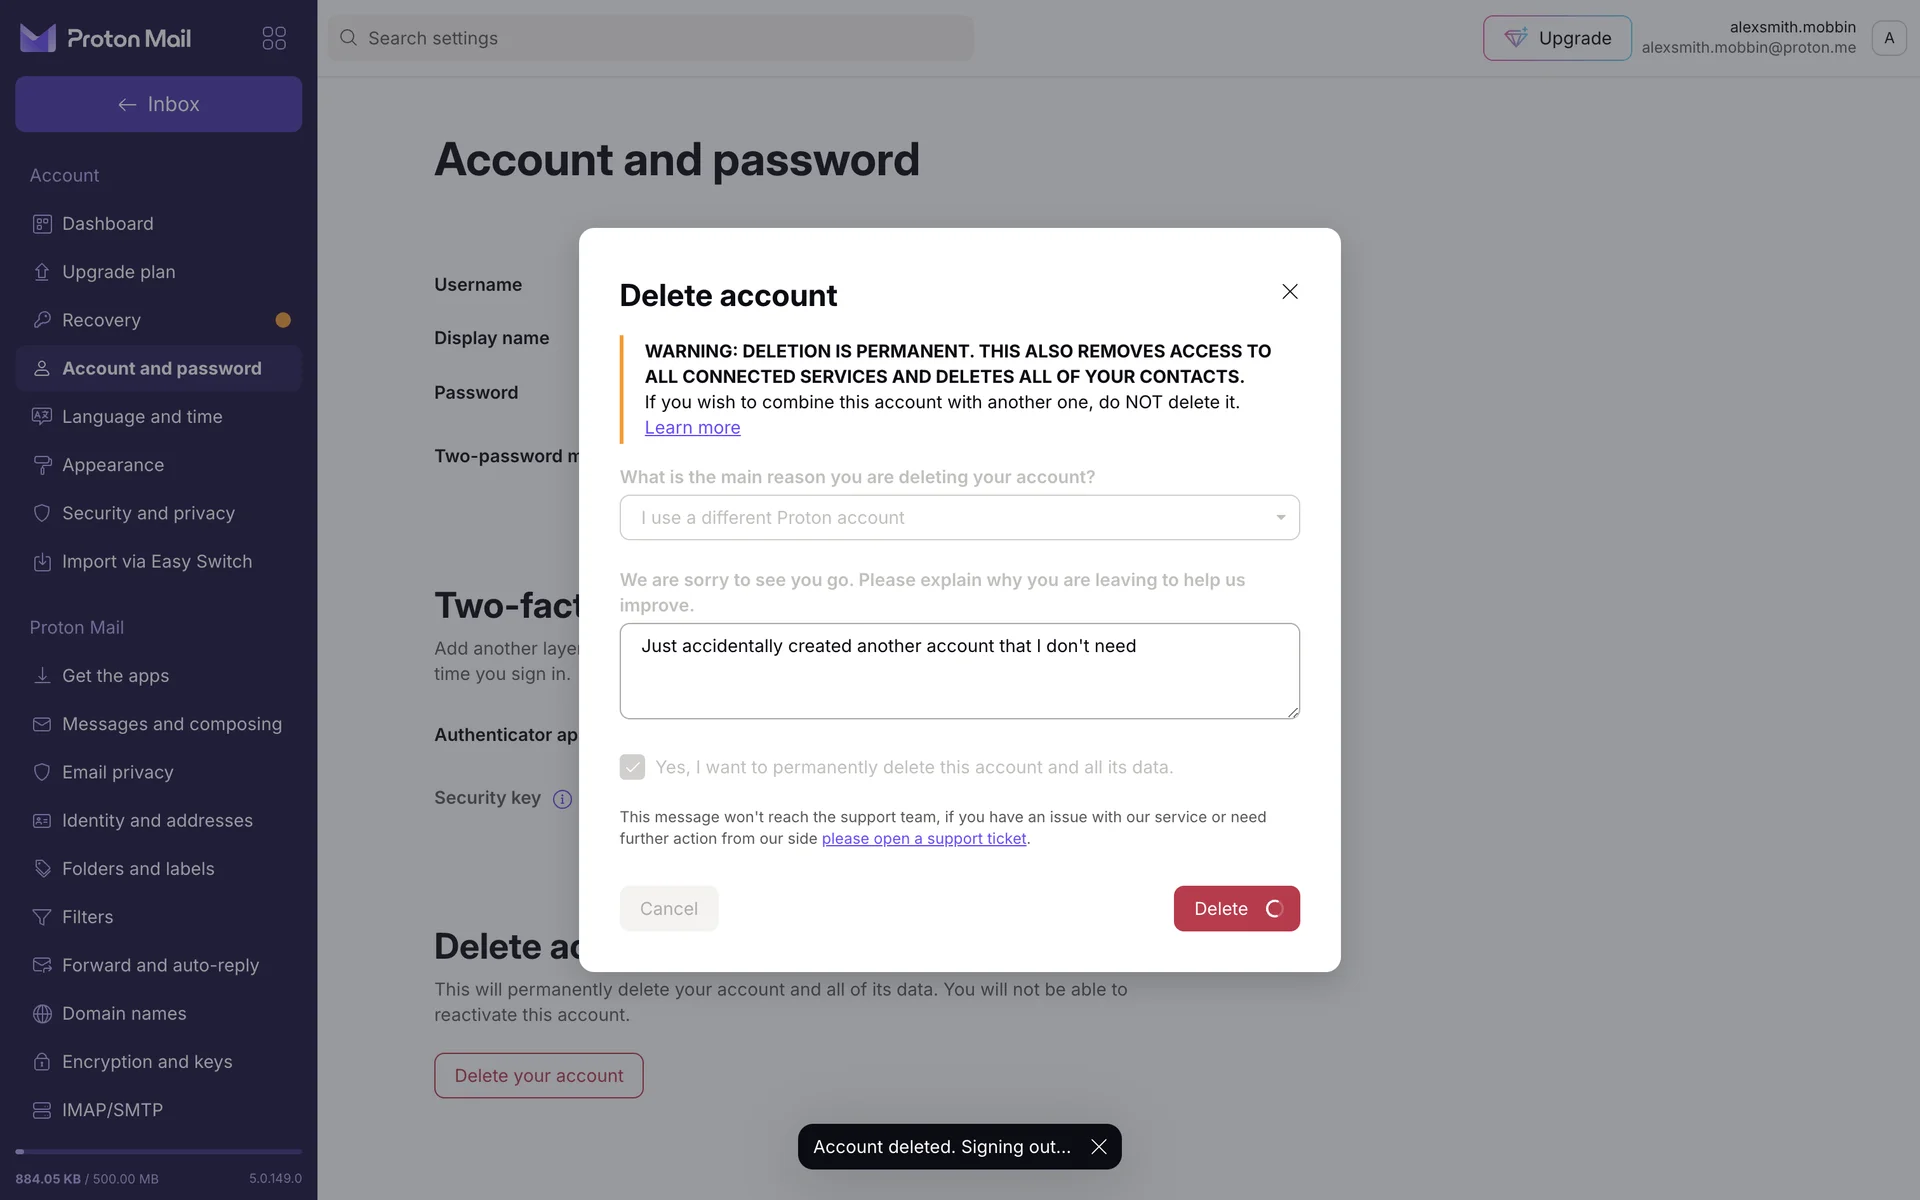Viewport: 1920px width, 1200px height.
Task: Open the Proton apps grid switcher
Action: [274, 38]
